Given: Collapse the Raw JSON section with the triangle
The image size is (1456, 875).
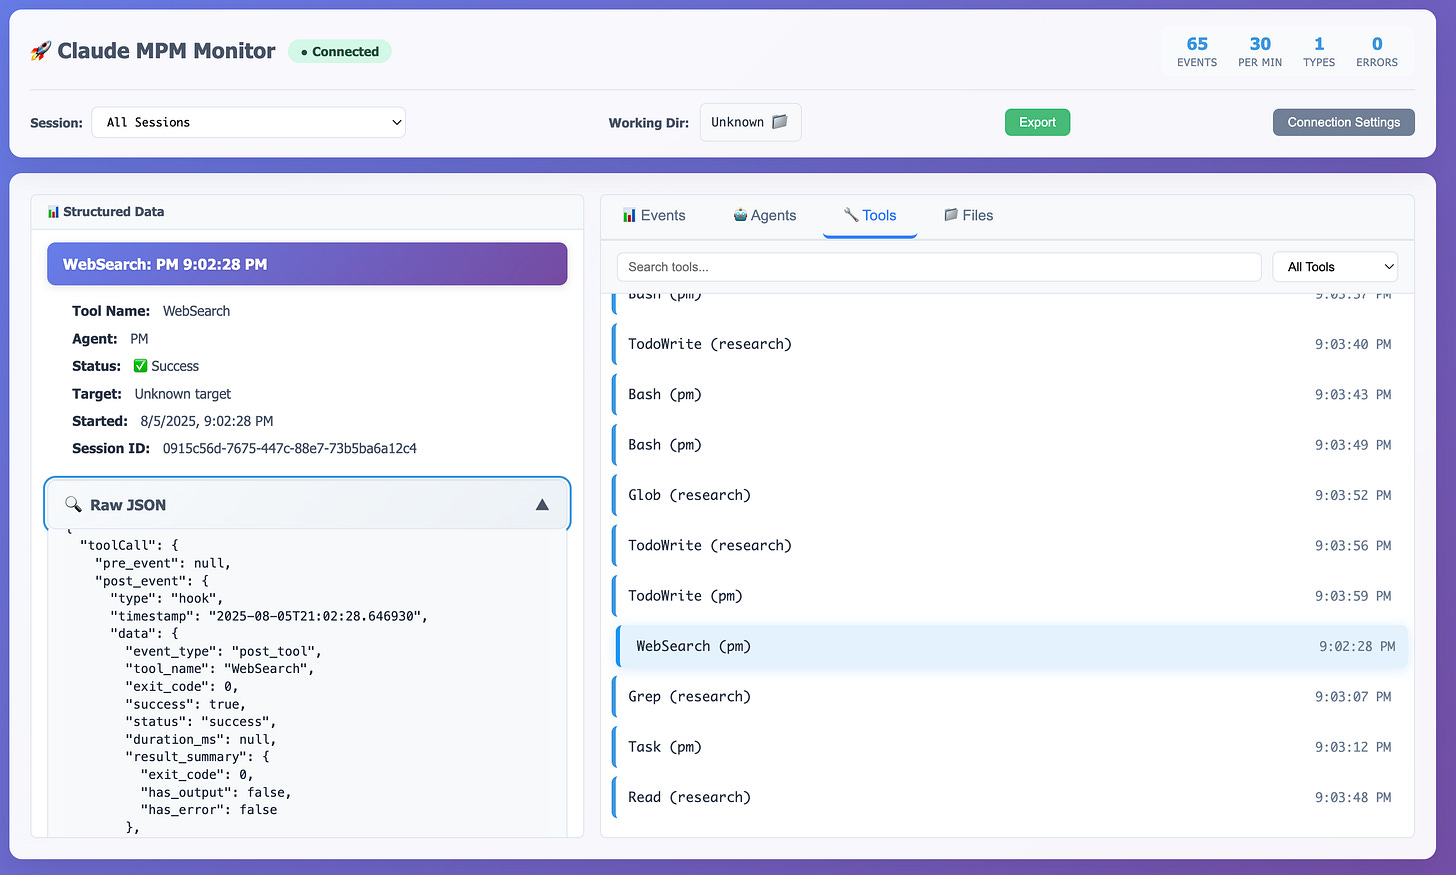Looking at the screenshot, I should click(x=542, y=505).
